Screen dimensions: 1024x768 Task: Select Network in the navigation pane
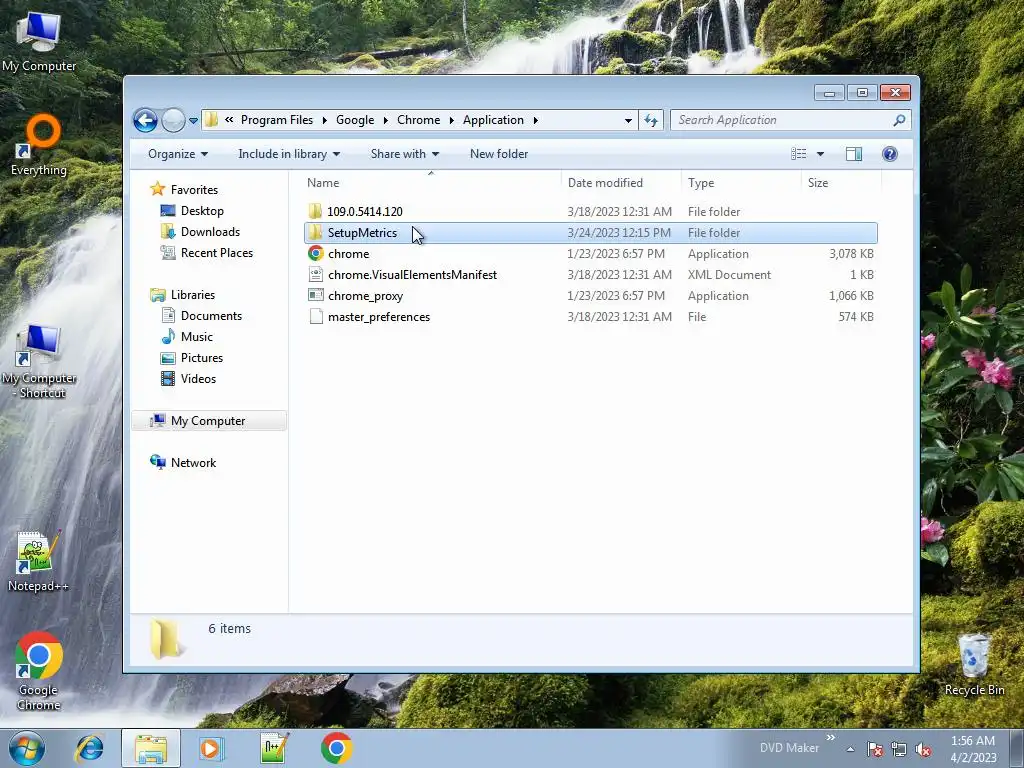[193, 463]
